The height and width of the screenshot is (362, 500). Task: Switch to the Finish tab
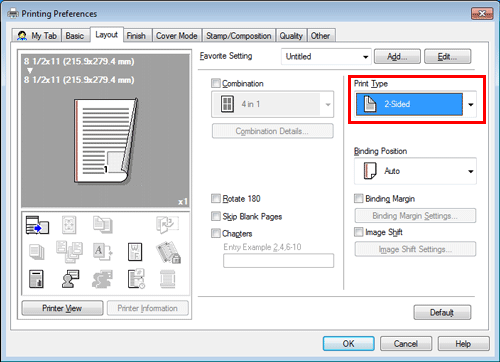point(136,36)
